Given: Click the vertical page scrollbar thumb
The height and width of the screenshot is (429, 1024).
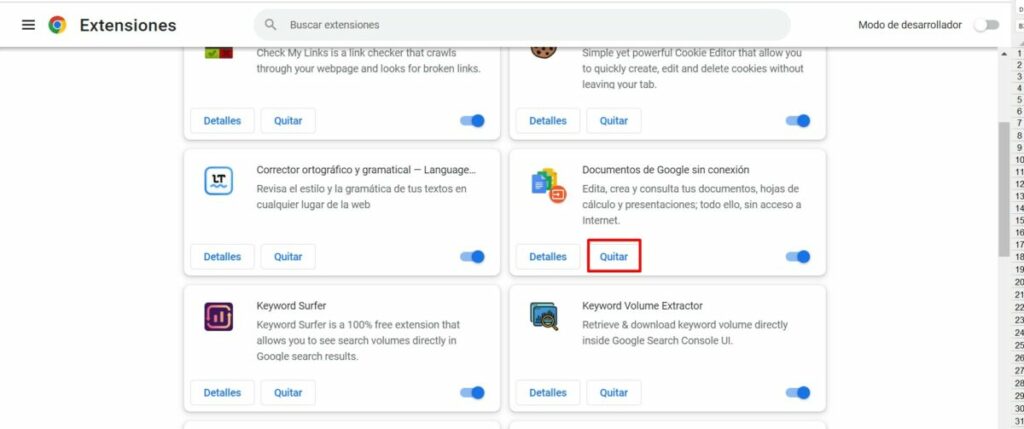Looking at the screenshot, I should coord(1004,189).
